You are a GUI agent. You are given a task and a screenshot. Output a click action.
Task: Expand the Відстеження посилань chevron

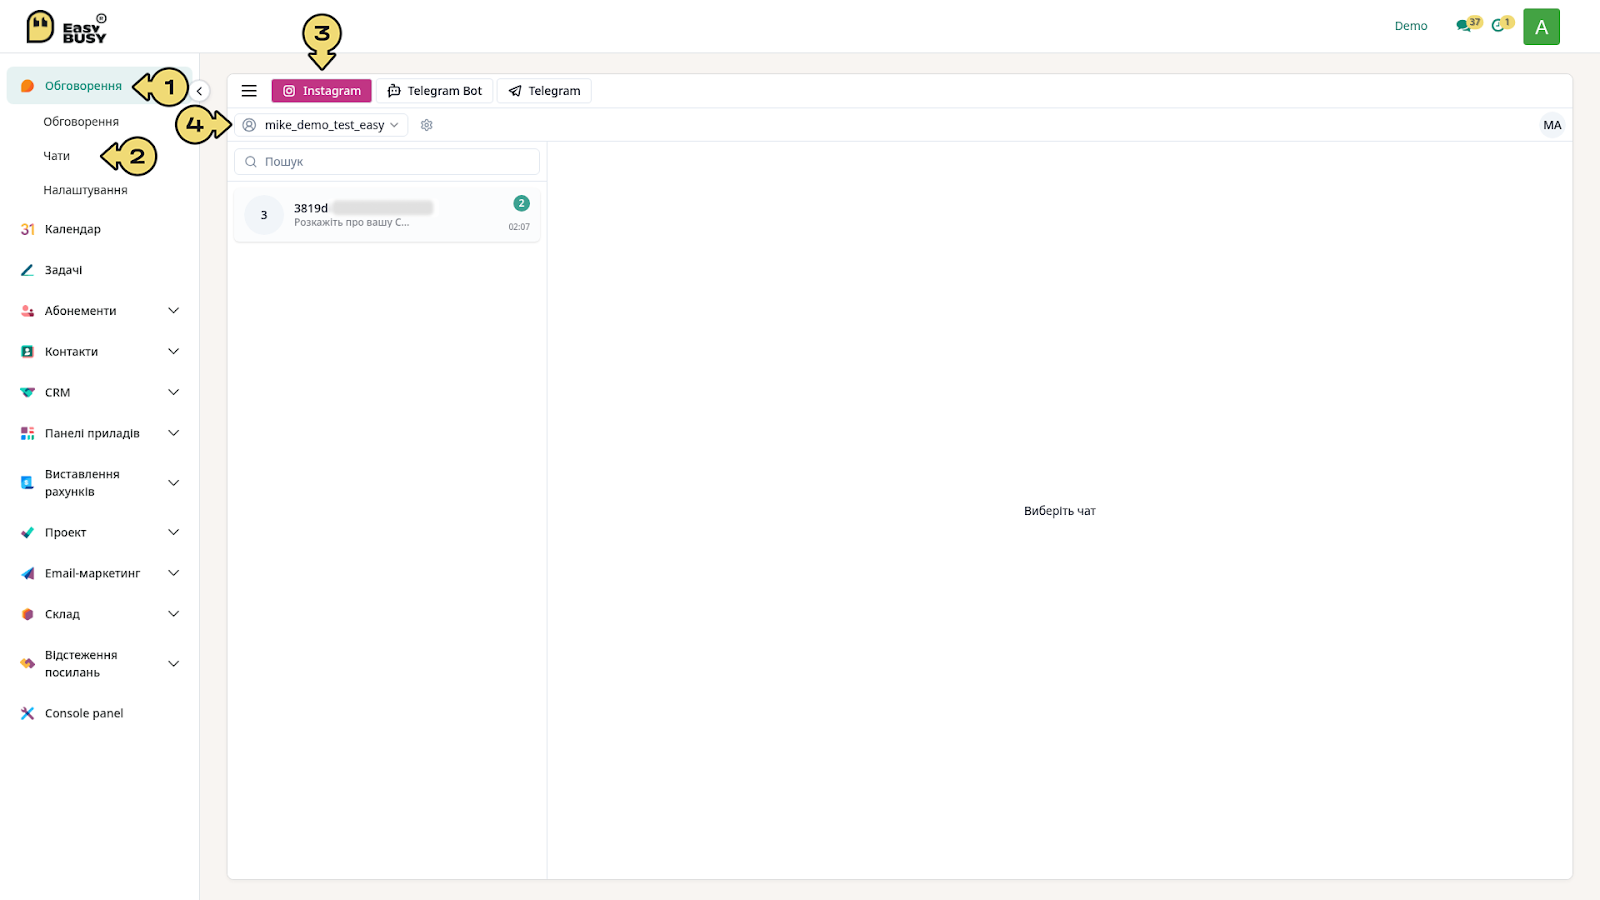pyautogui.click(x=173, y=664)
